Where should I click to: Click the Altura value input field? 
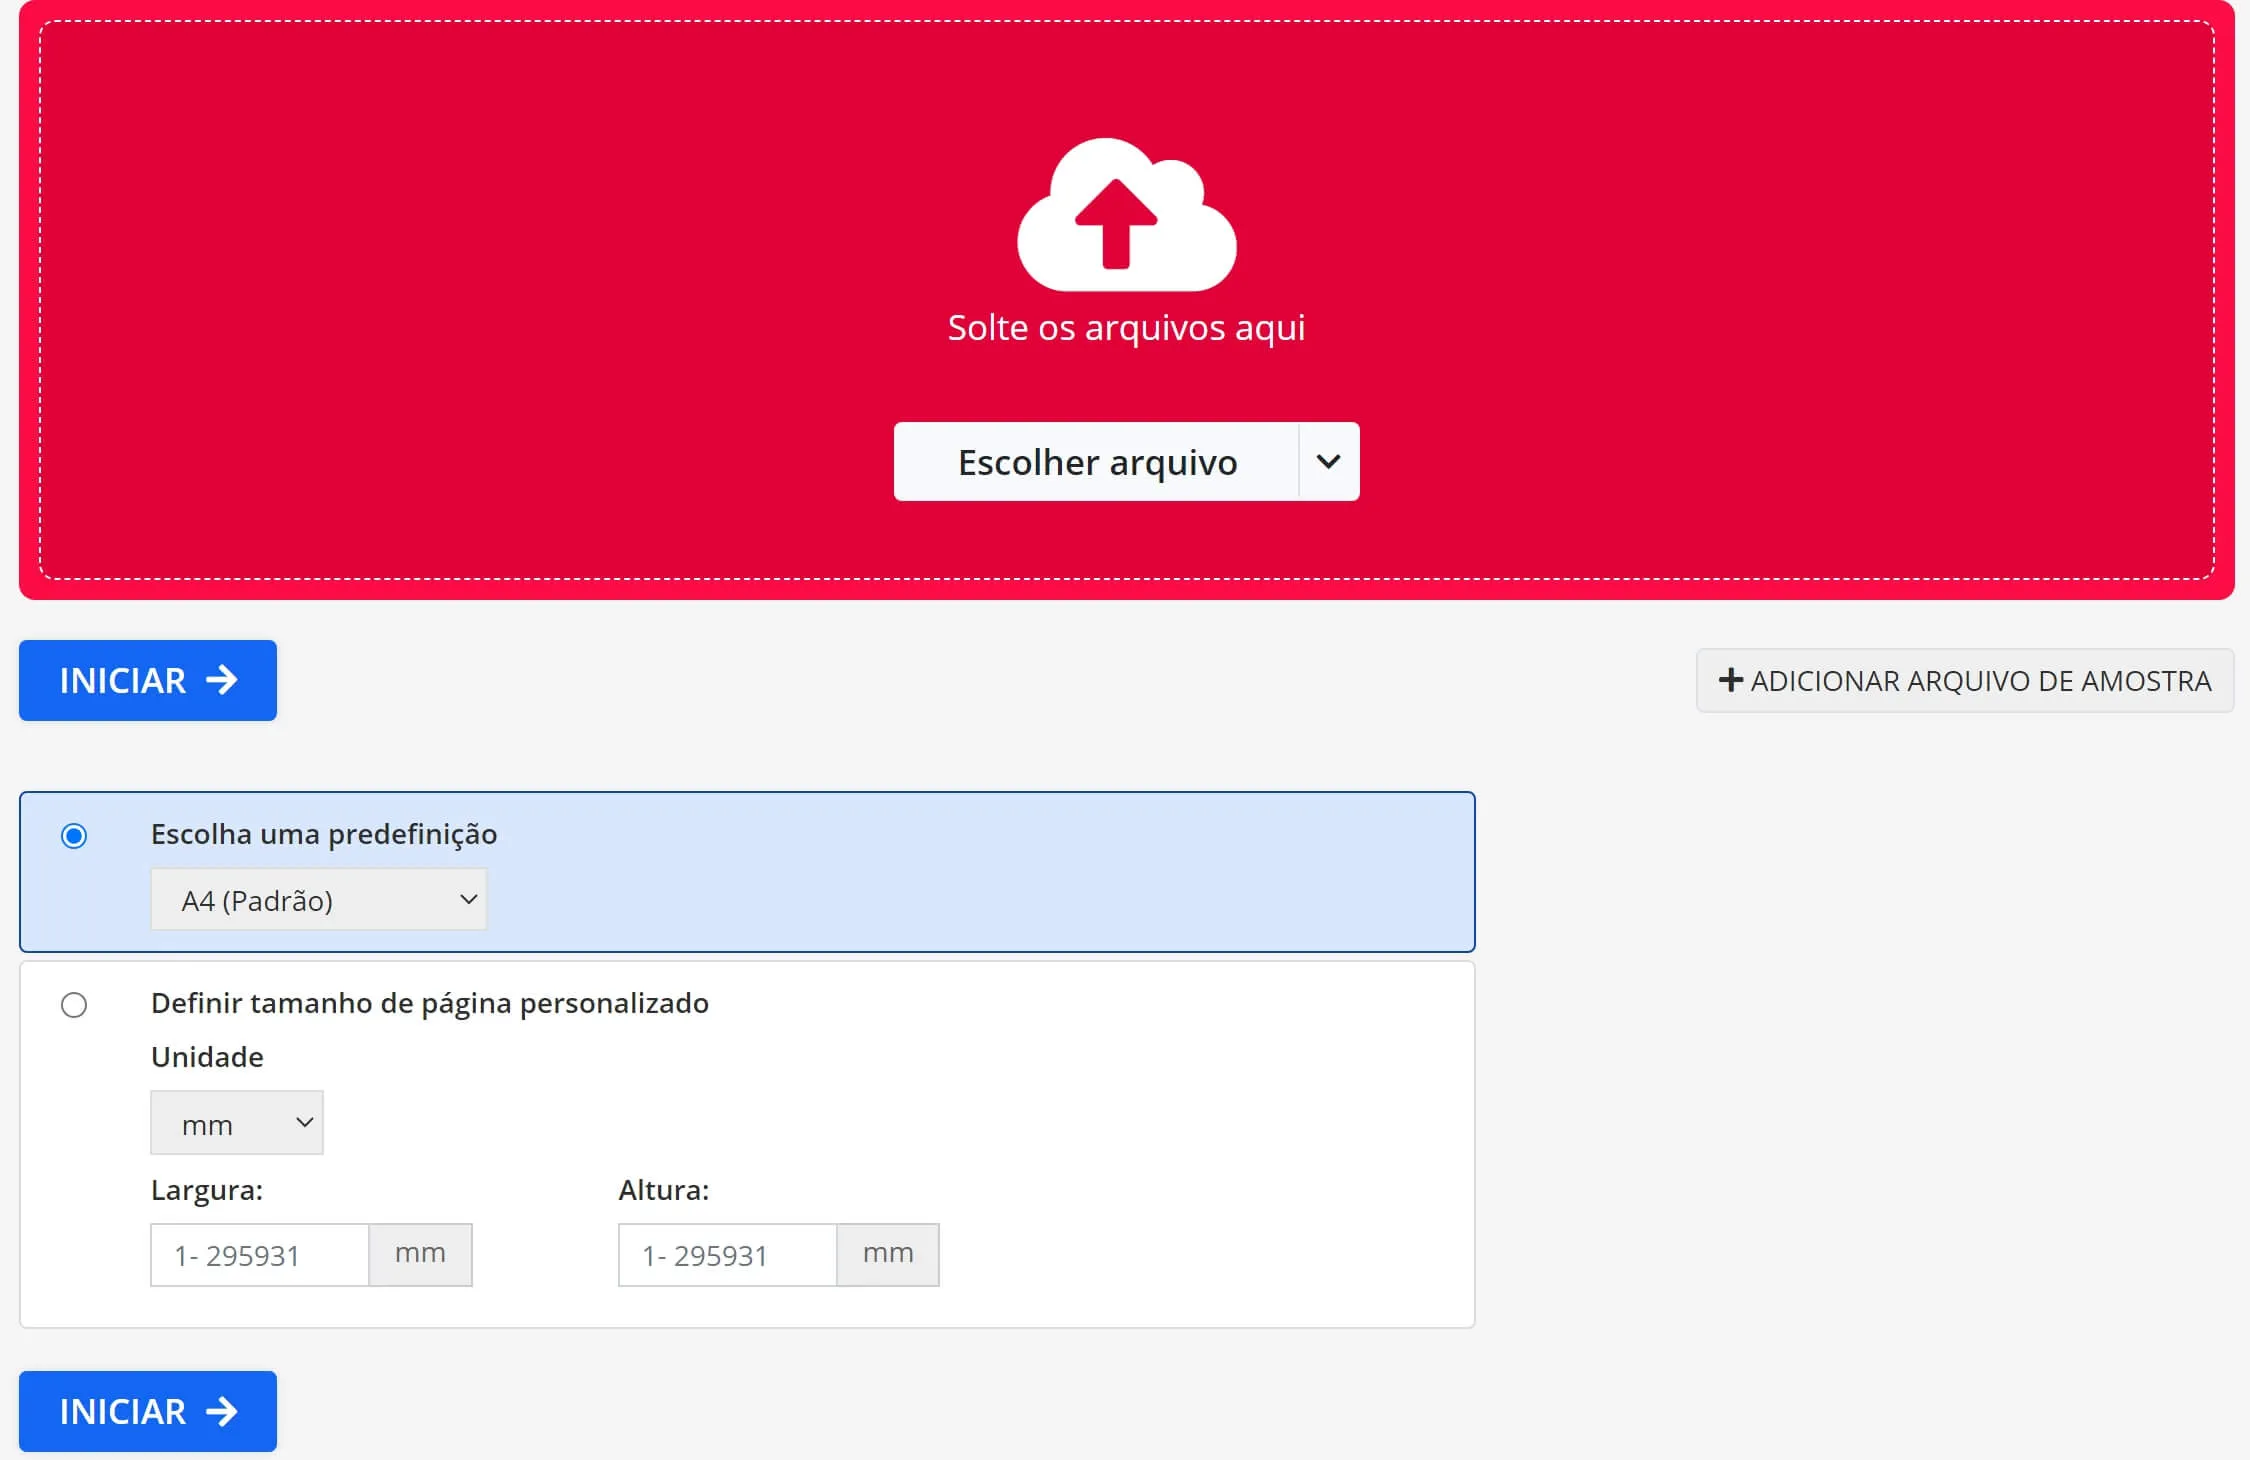727,1254
